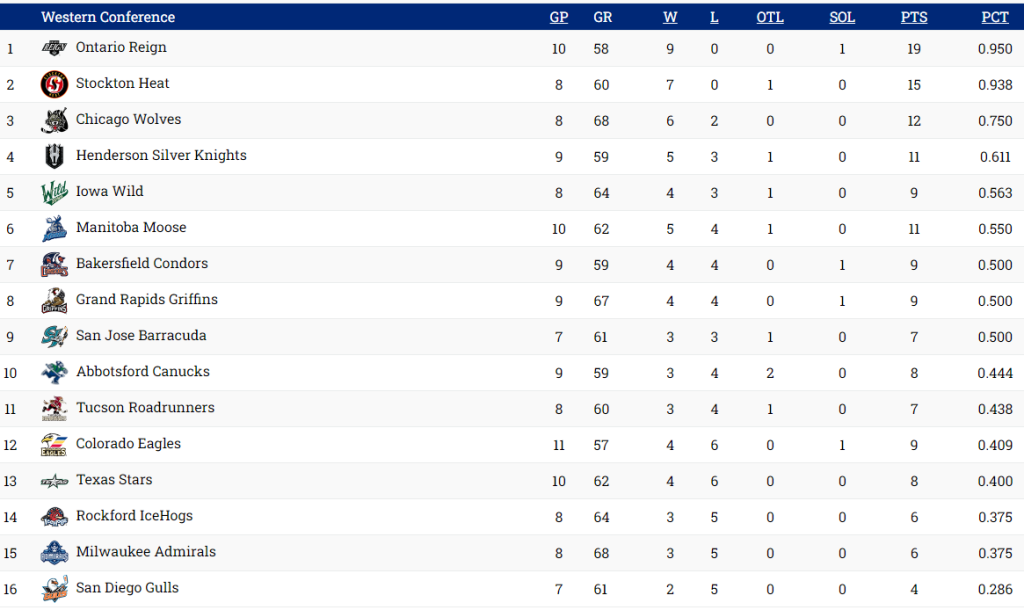Sort by the OTL column header
This screenshot has height=610, width=1024.
[x=770, y=17]
